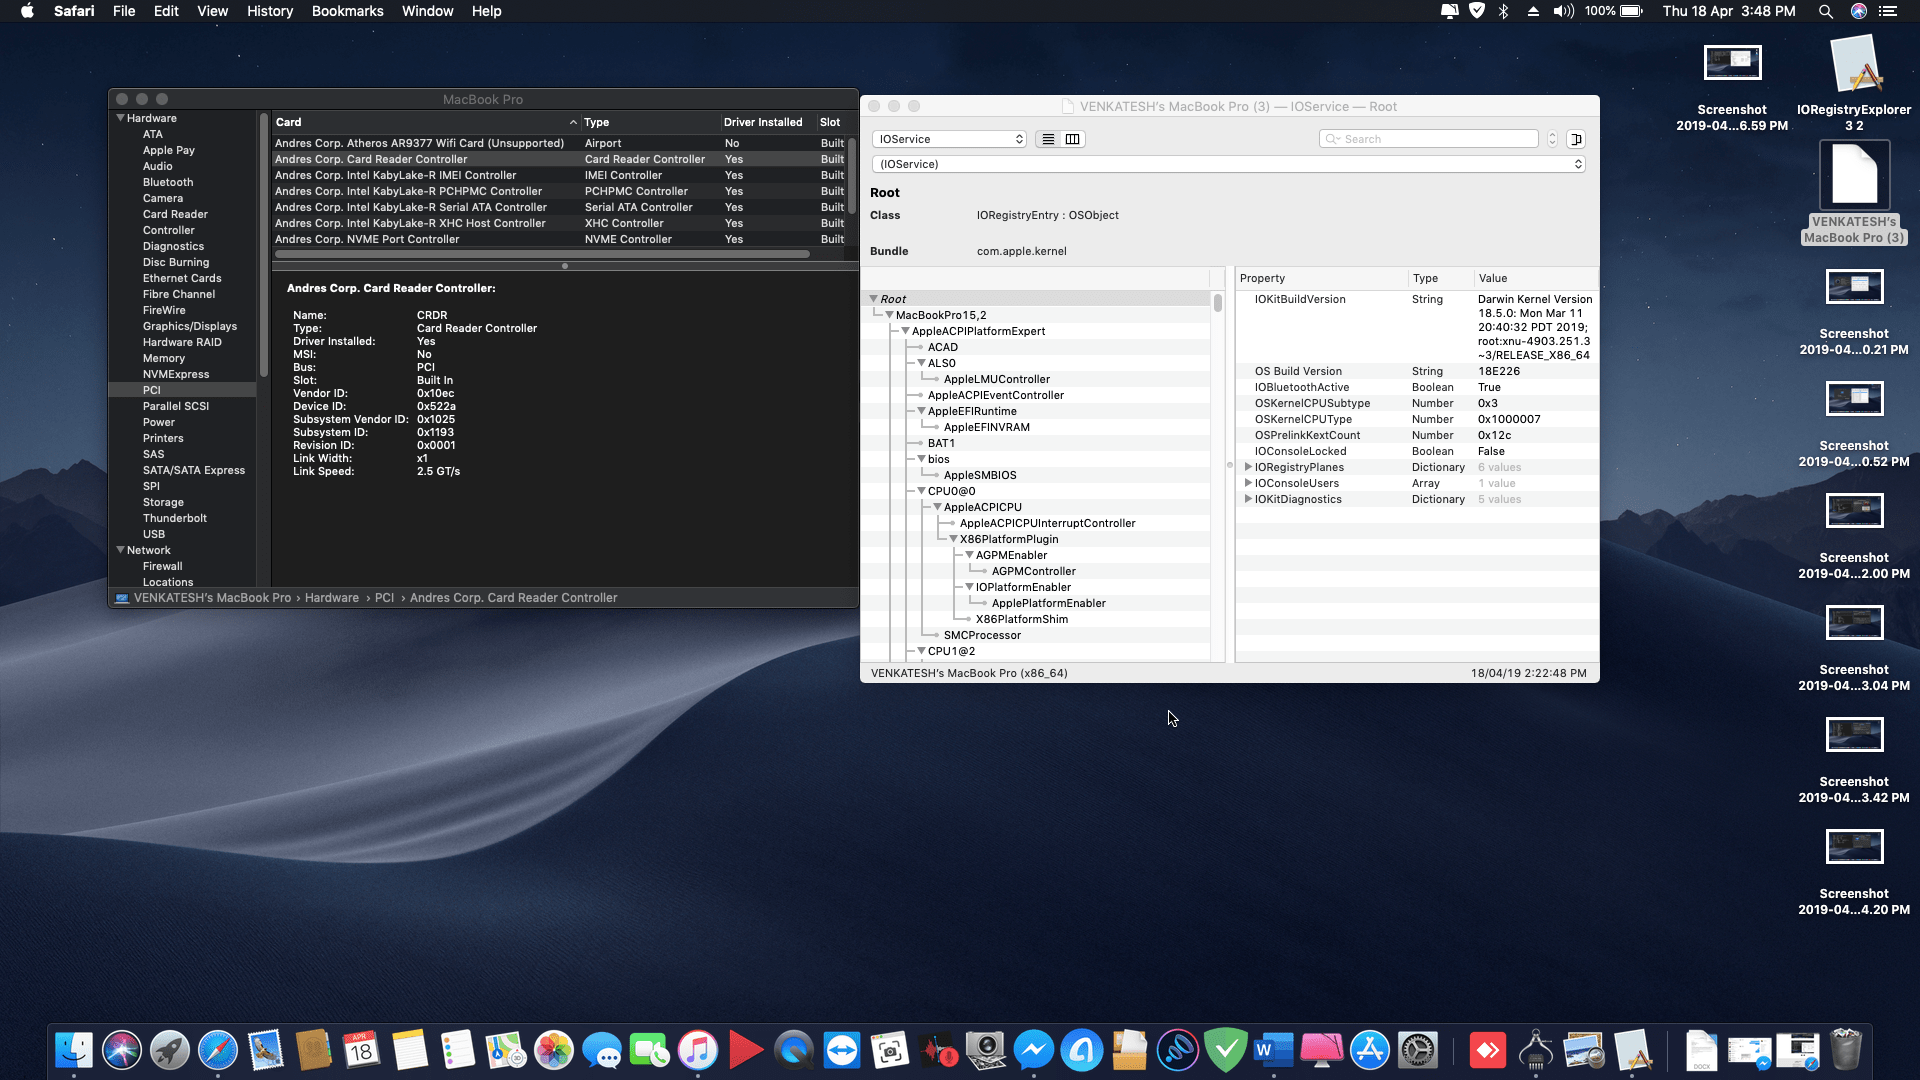
Task: Open the History menu
Action: click(269, 11)
